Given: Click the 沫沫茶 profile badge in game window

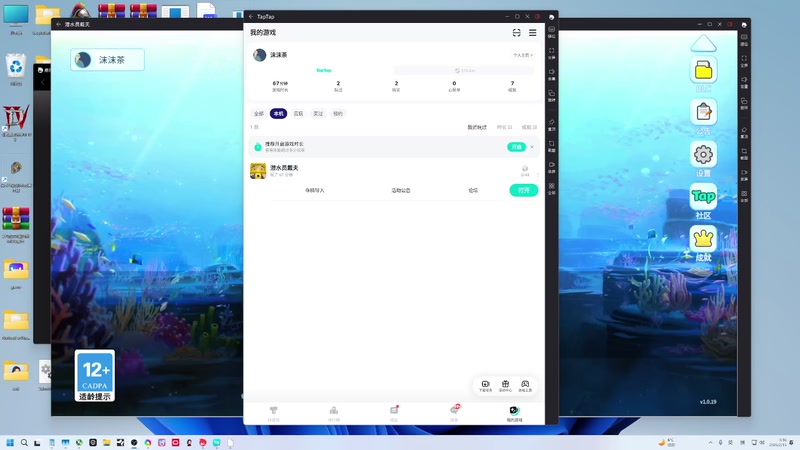Looking at the screenshot, I should point(108,60).
